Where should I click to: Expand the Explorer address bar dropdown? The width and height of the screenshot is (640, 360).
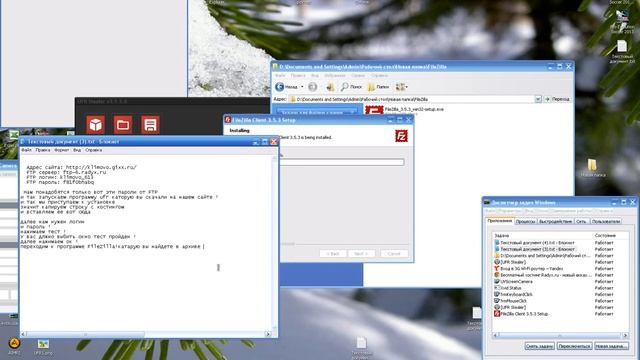(538, 99)
